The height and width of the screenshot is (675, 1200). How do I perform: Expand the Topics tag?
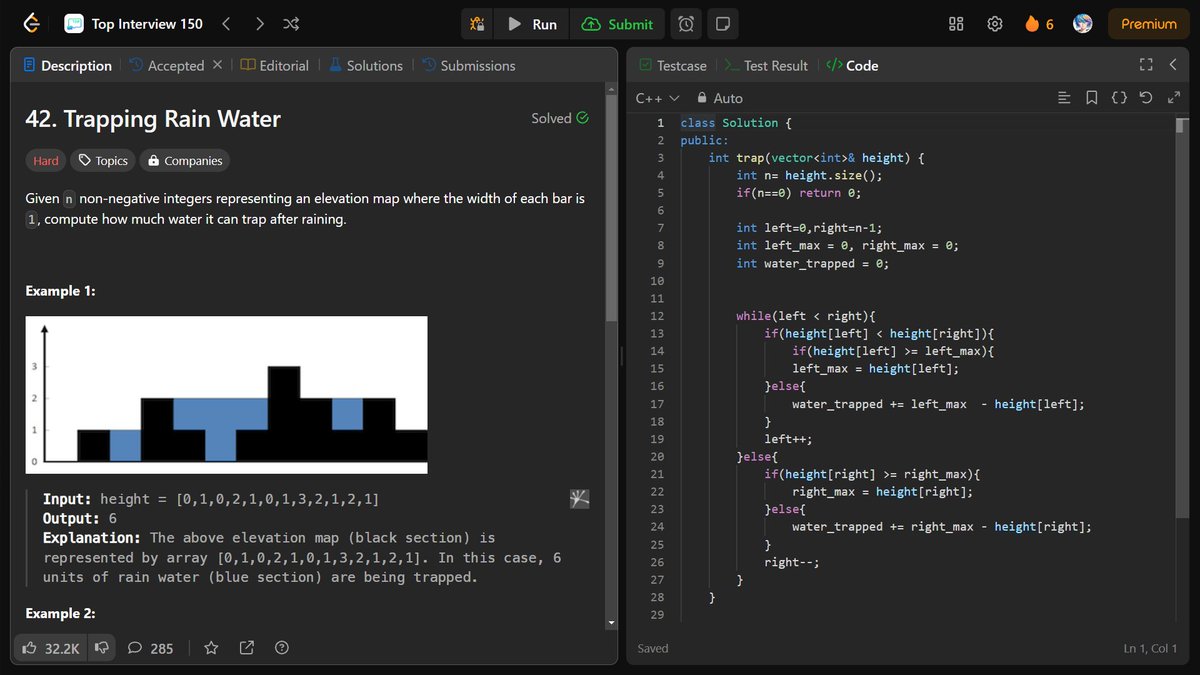pyautogui.click(x=103, y=160)
